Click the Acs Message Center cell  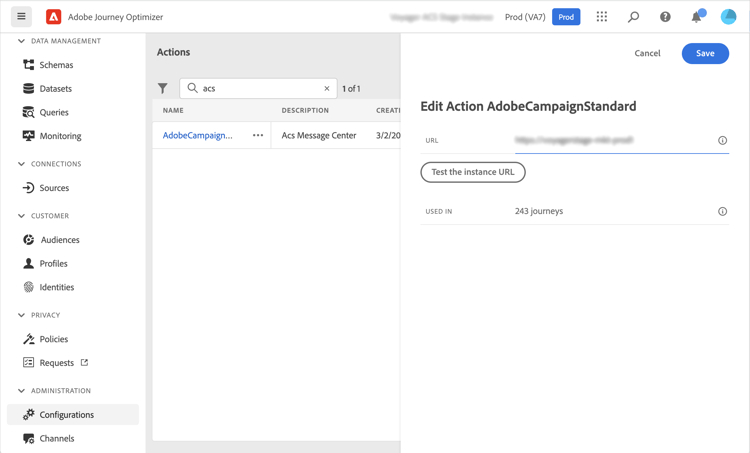(x=319, y=135)
